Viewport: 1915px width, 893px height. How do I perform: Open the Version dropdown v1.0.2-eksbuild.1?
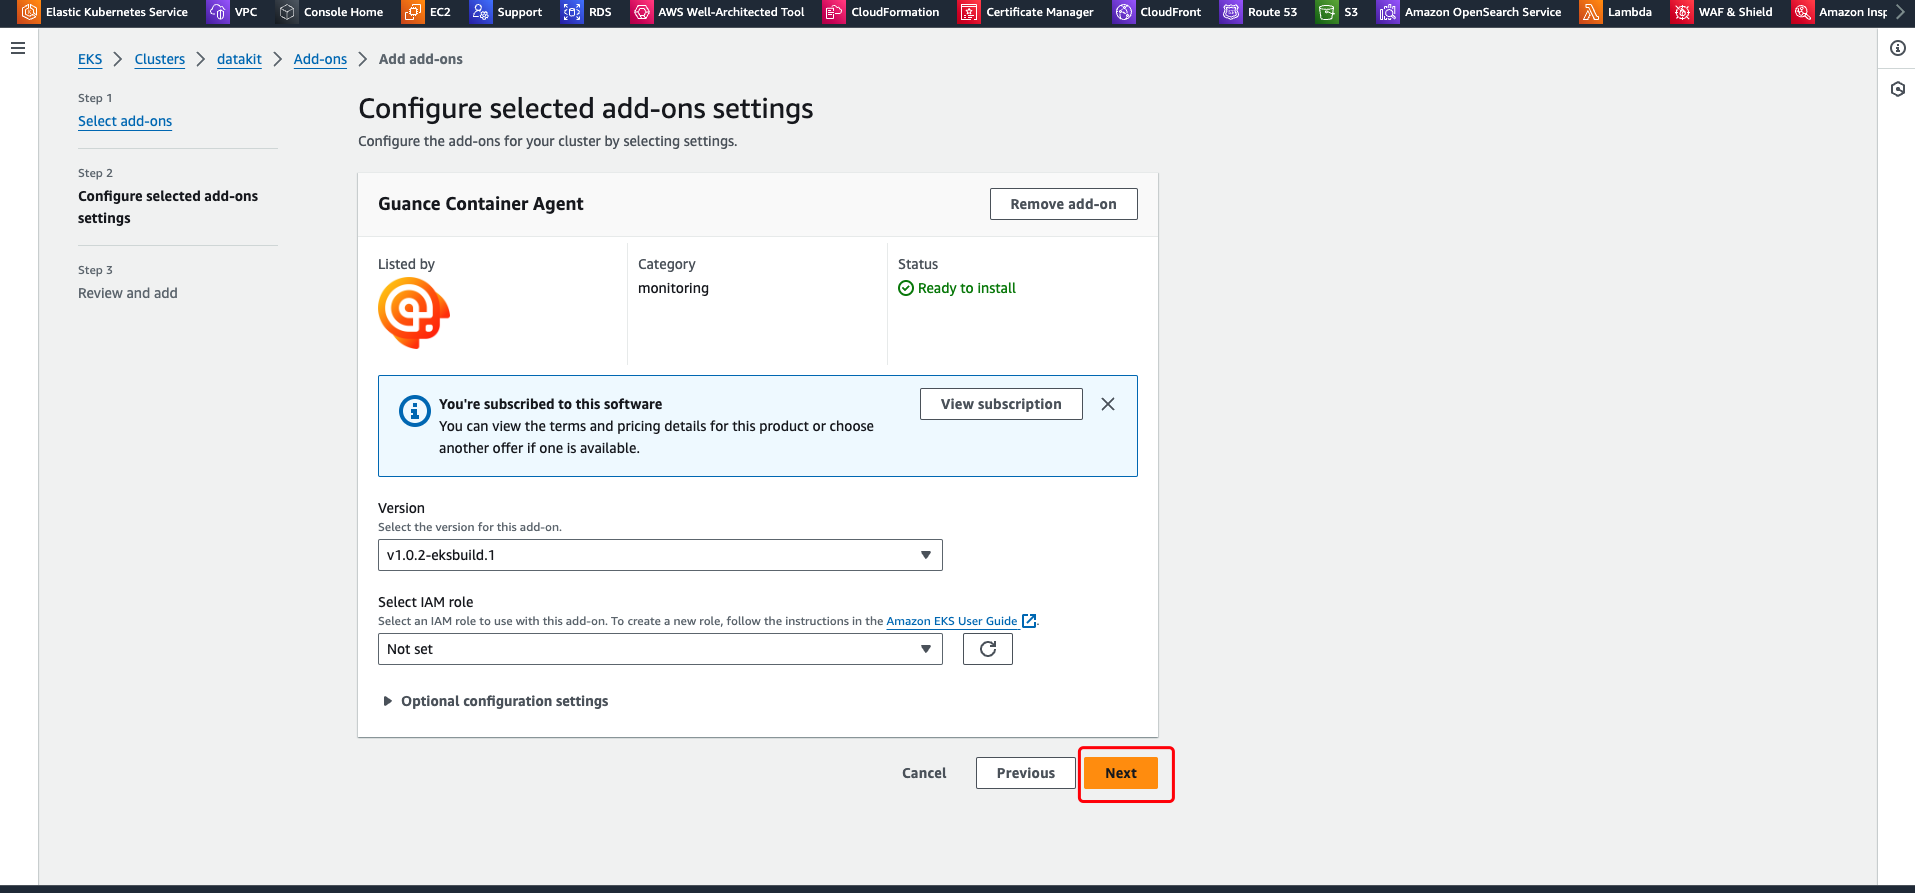659,555
